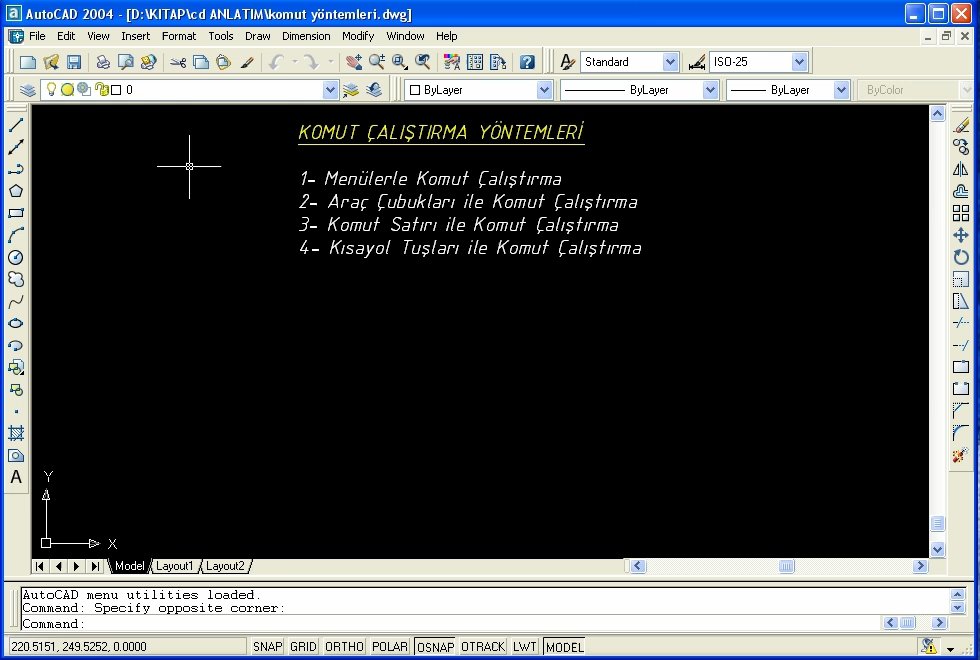The image size is (980, 660).
Task: Expand the undo history dropdown arrow
Action: [x=295, y=62]
